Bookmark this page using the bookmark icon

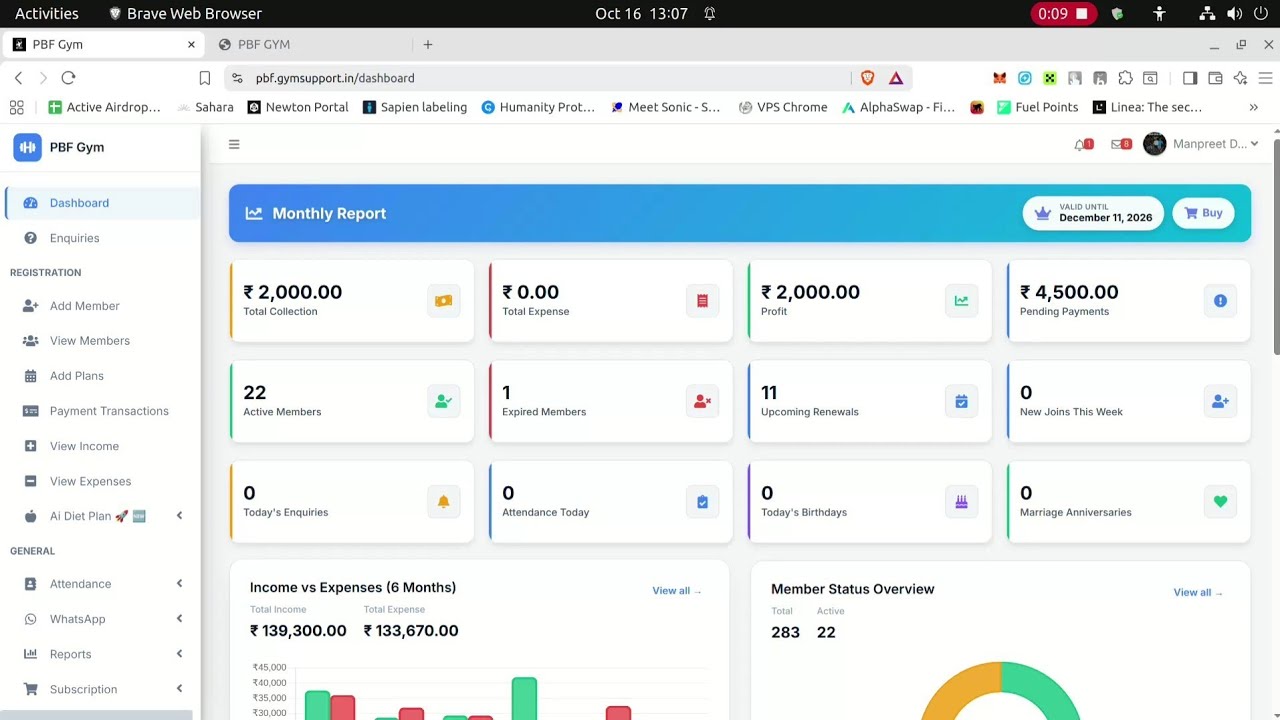point(205,78)
